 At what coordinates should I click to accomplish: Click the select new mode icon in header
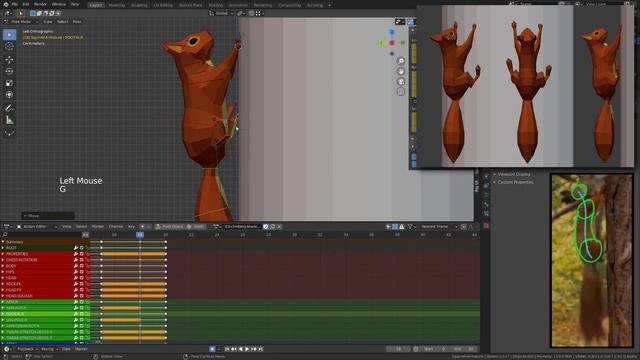(33, 13)
